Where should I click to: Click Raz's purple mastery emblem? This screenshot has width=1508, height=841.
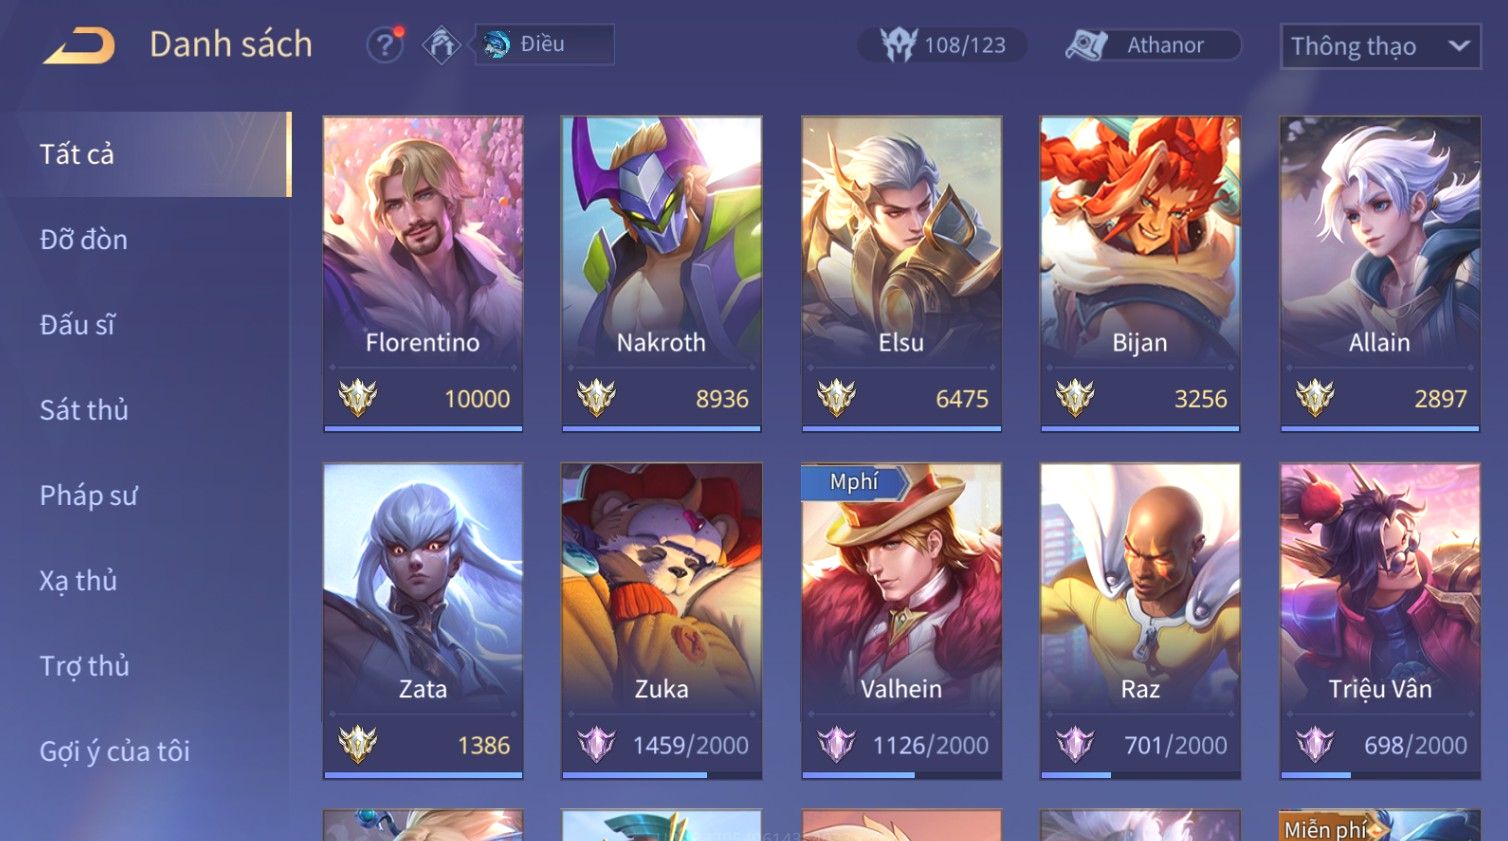[1075, 745]
